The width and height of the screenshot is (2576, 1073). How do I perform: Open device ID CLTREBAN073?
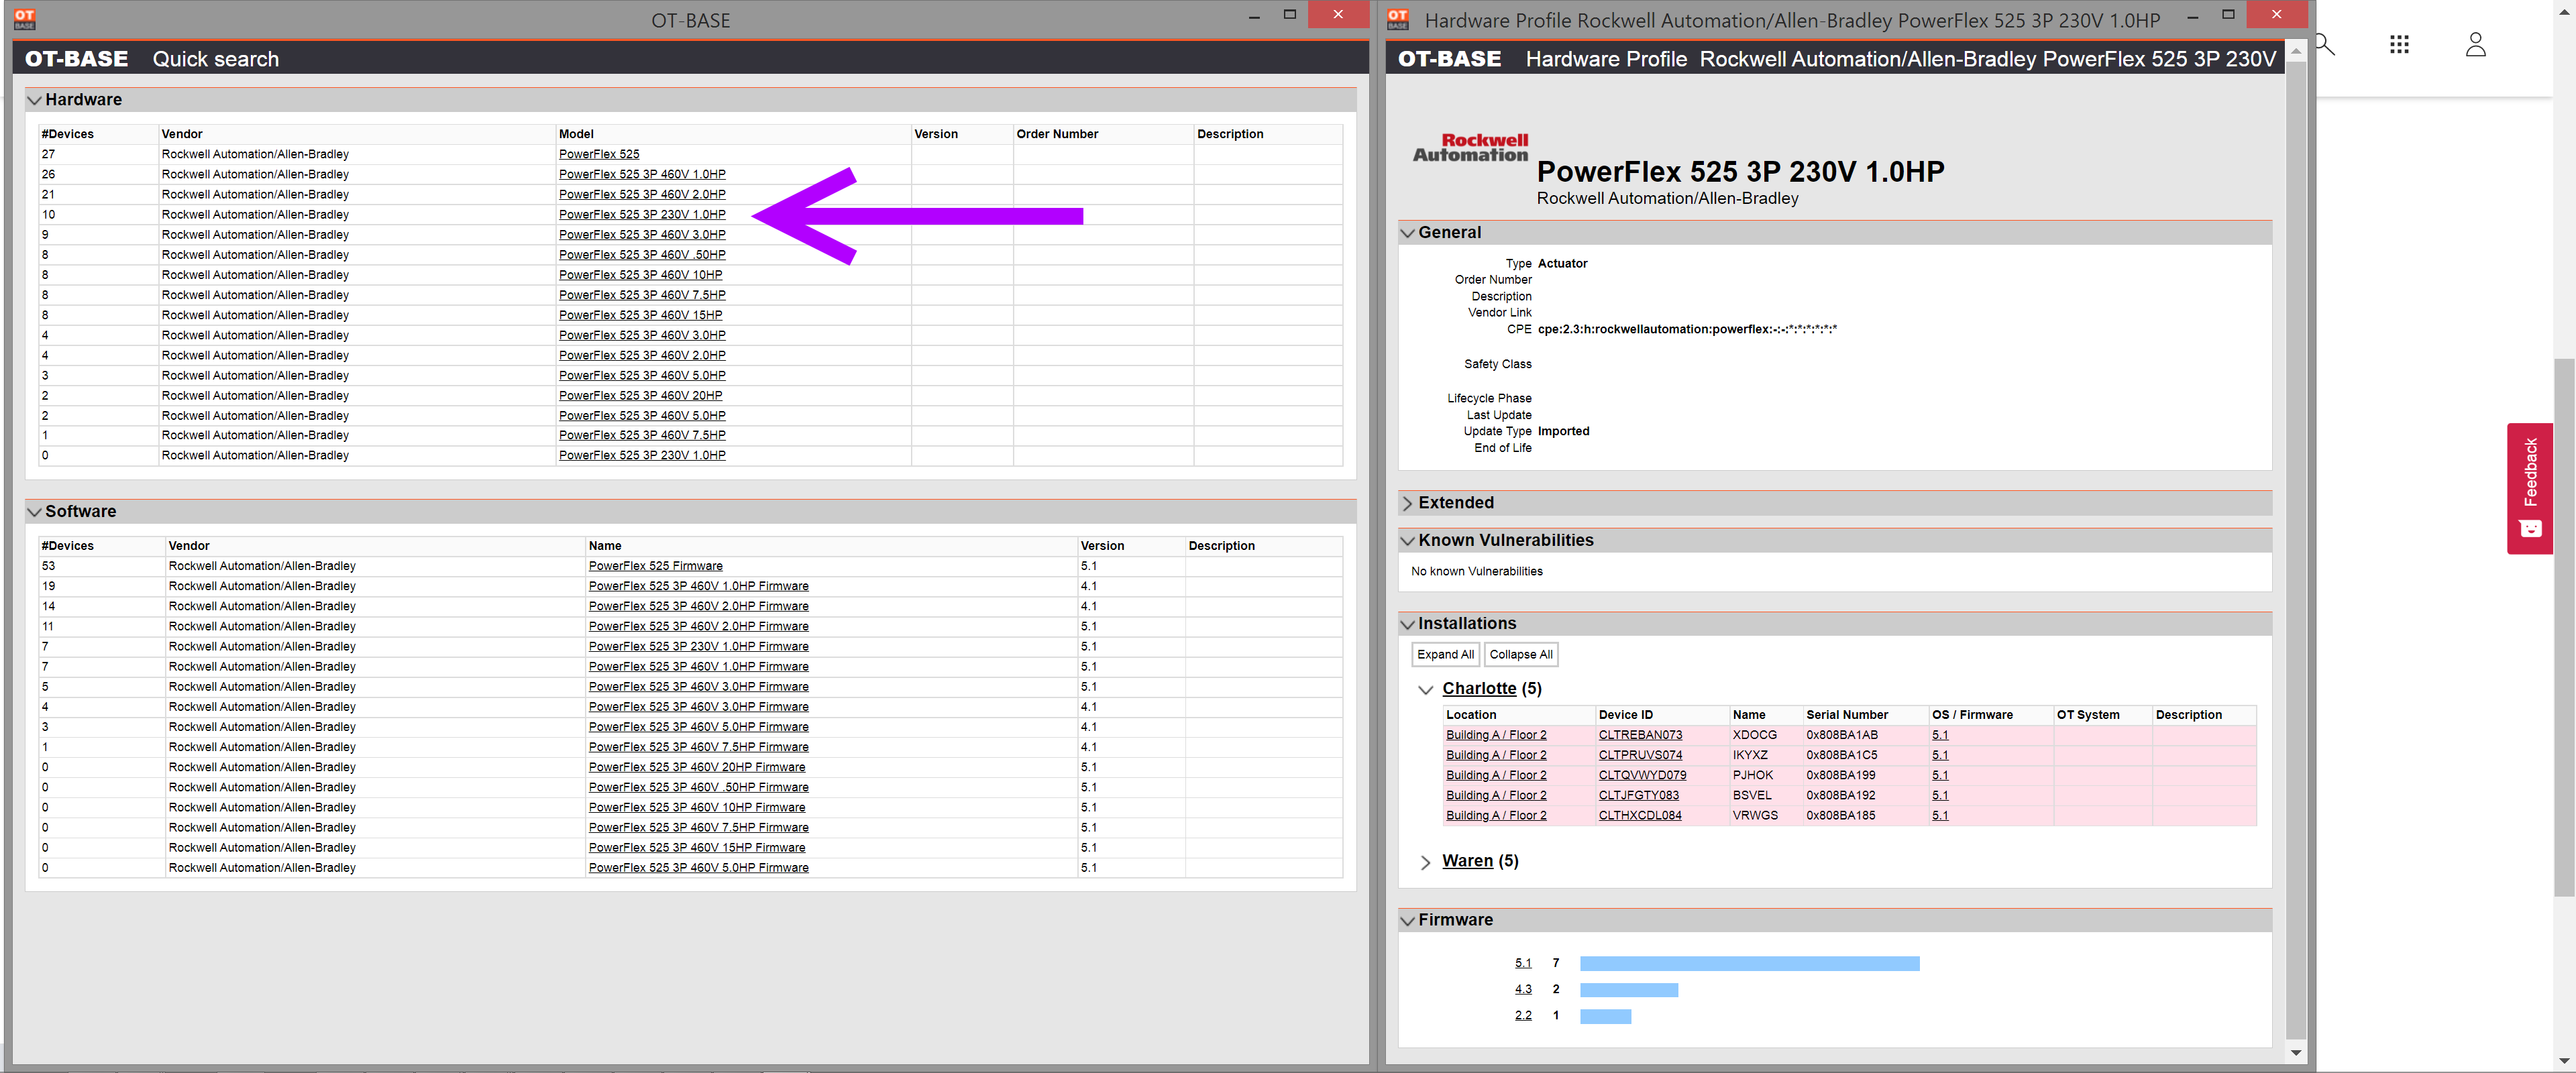pyautogui.click(x=1639, y=735)
